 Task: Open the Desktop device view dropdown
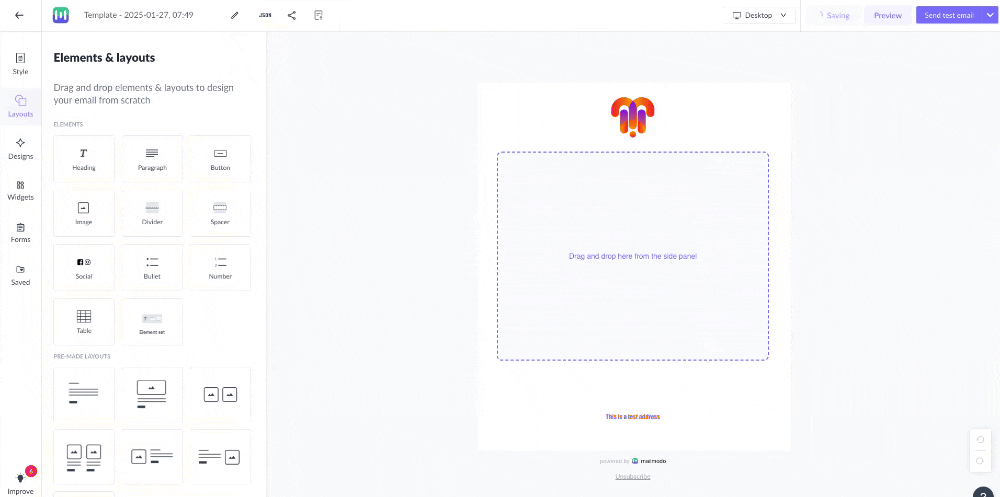(760, 15)
